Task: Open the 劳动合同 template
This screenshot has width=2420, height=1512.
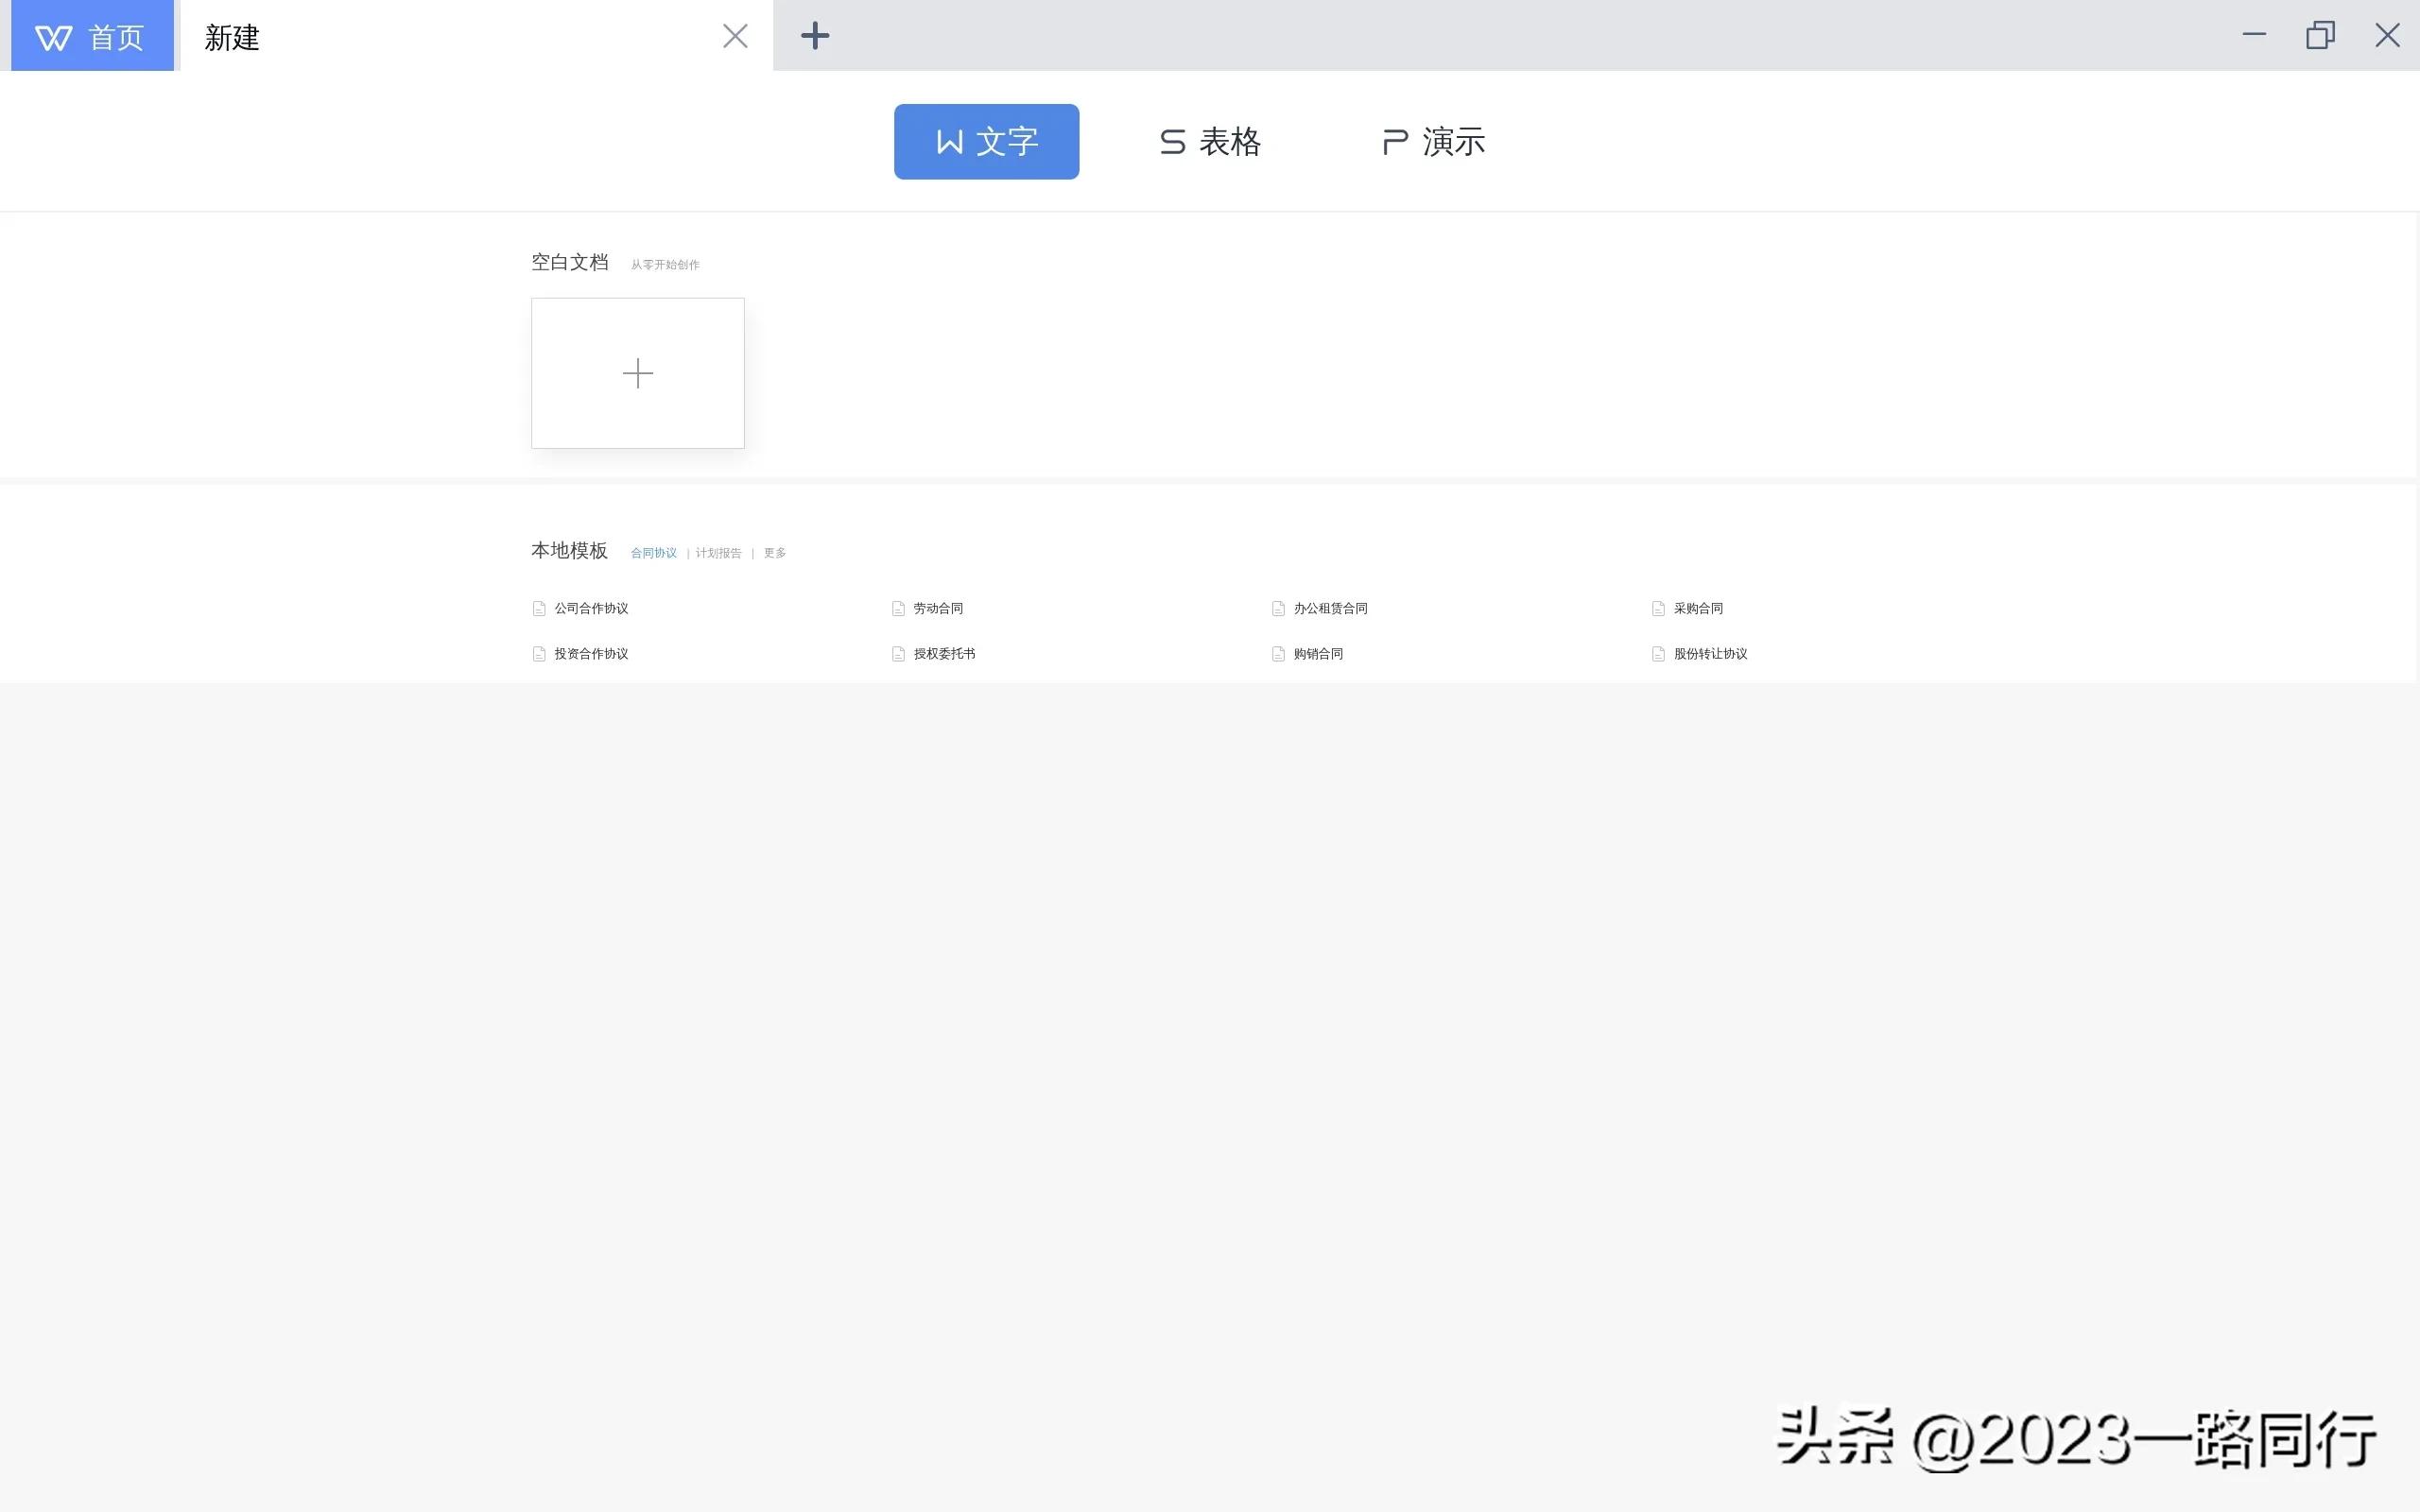Action: [x=937, y=608]
